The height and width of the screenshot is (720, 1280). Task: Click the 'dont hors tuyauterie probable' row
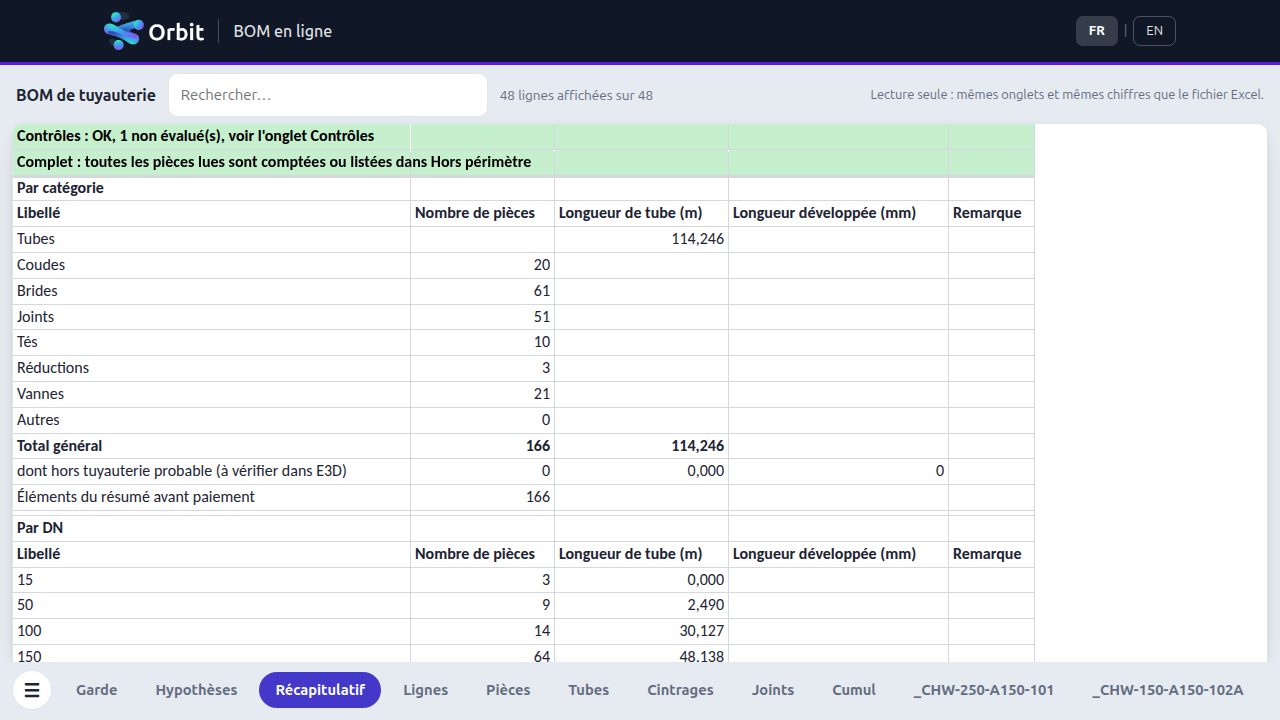[523, 471]
